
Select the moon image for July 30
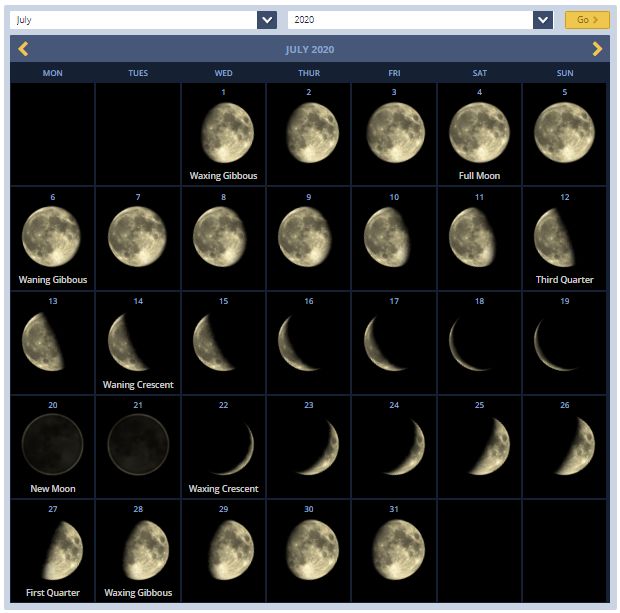point(312,551)
